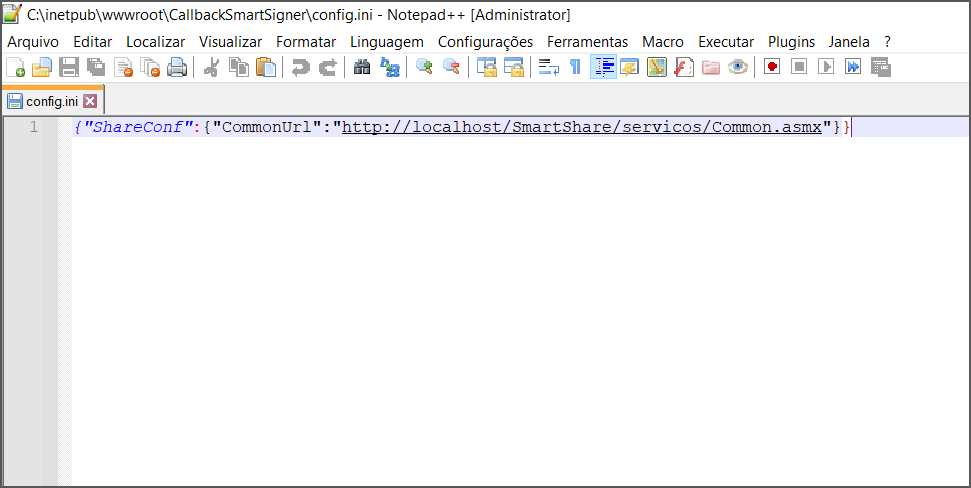Create a new file with the New icon
This screenshot has width=971, height=488.
[x=15, y=67]
